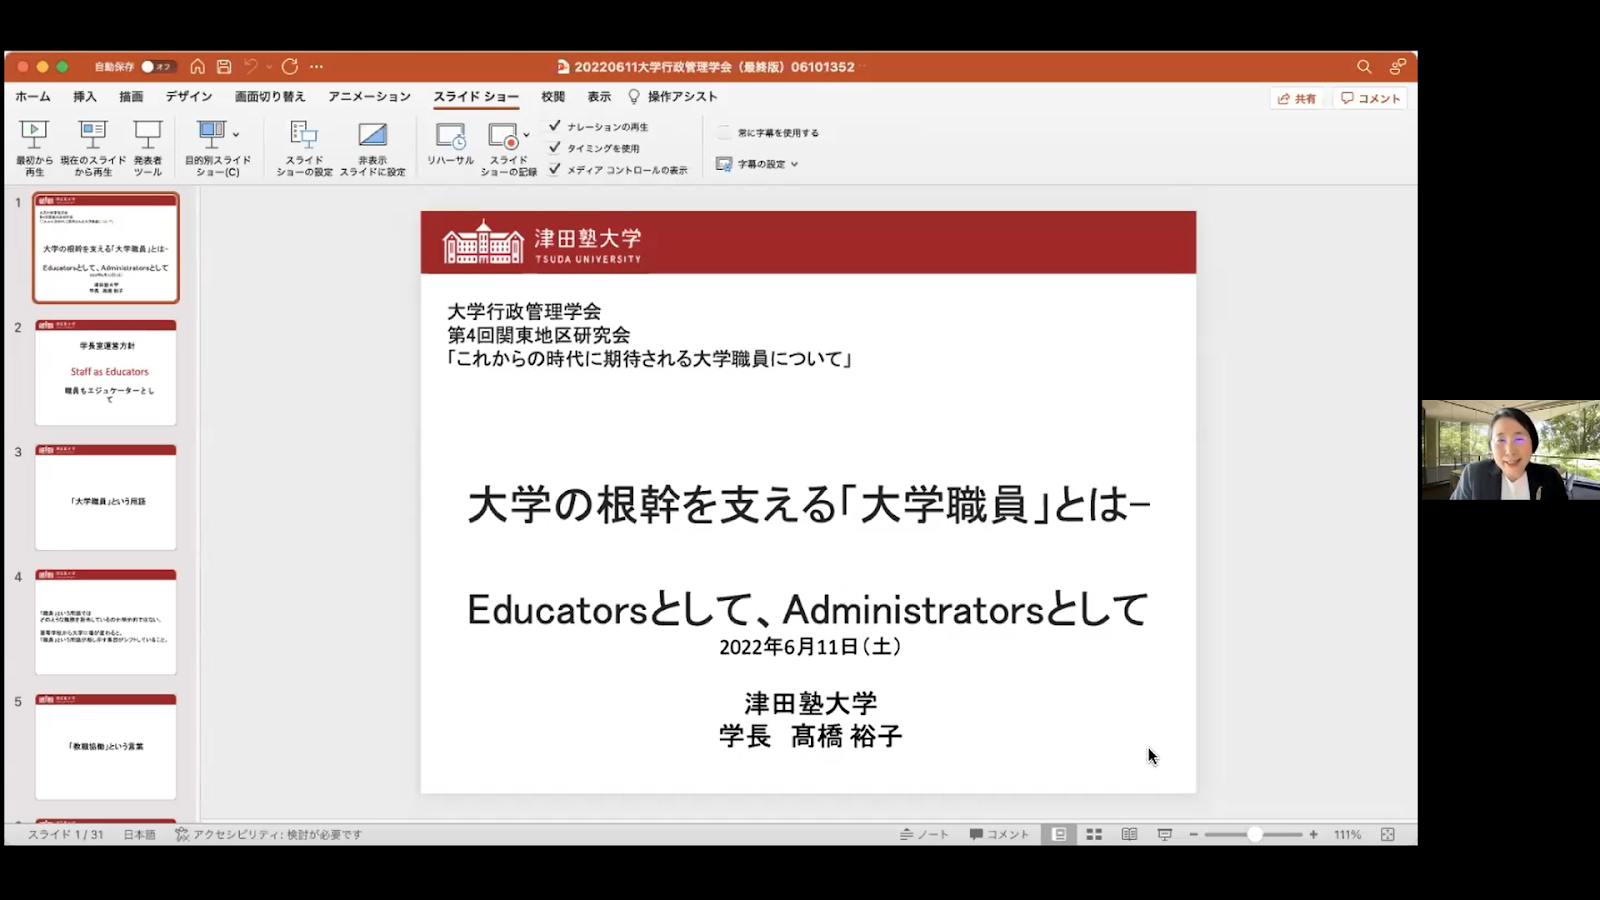Image resolution: width=1600 pixels, height=900 pixels.
Task: Click Tell Me assistant (操作アシスト)
Action: click(672, 97)
